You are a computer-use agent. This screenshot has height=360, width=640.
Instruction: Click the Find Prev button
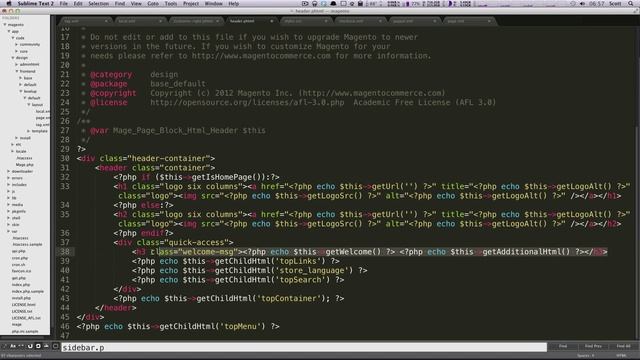click(x=593, y=346)
